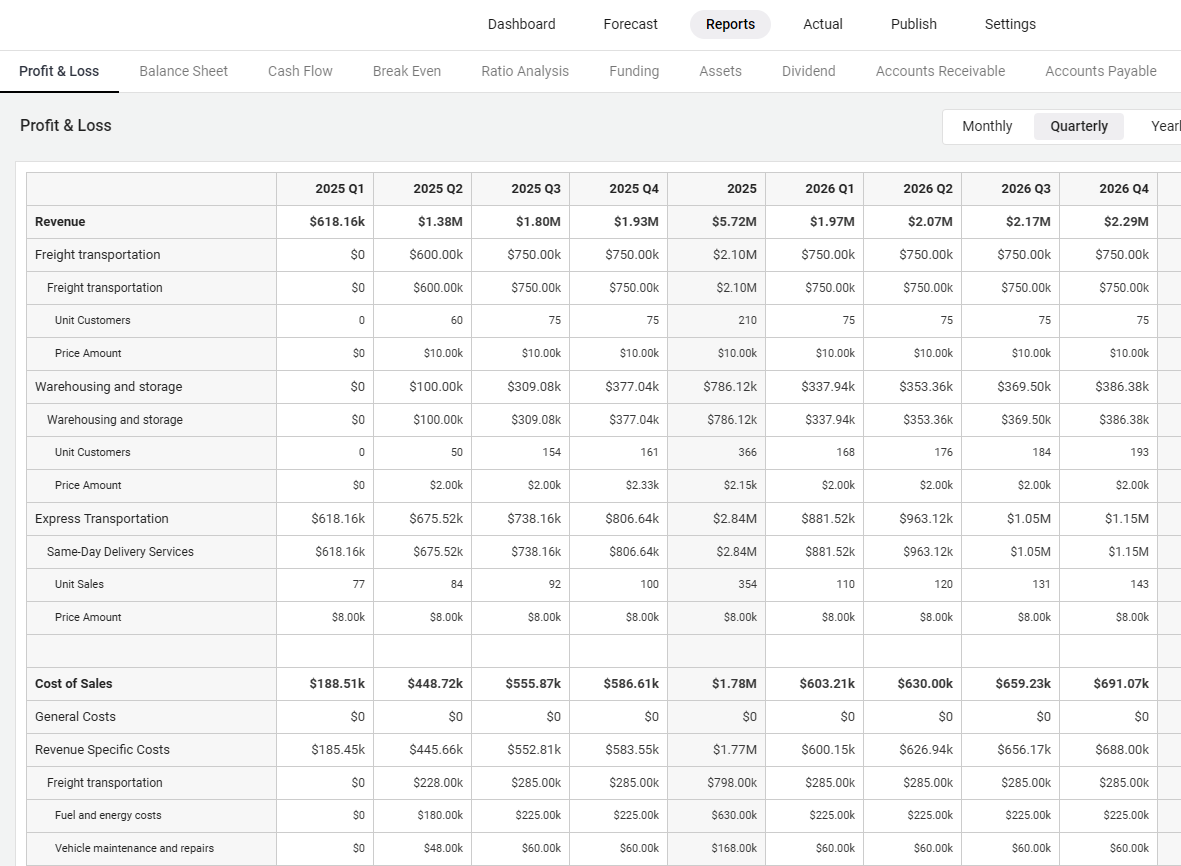1181x866 pixels.
Task: Open the Break Even report tab
Action: [x=407, y=71]
